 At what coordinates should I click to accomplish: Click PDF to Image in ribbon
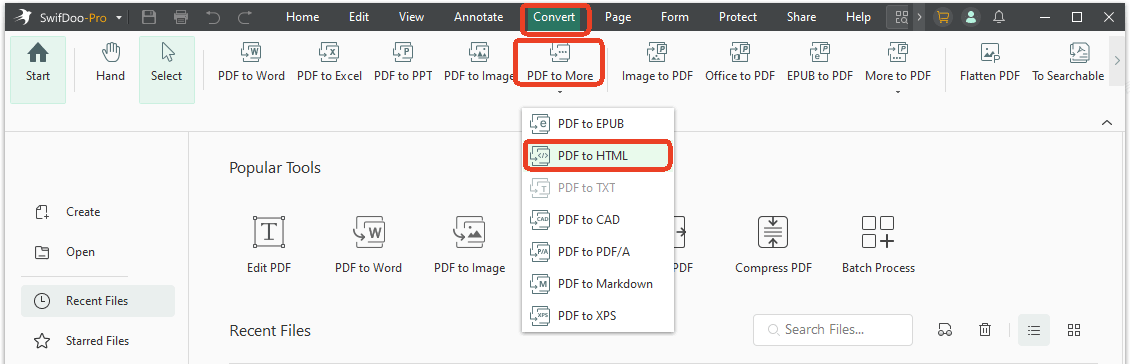click(479, 62)
